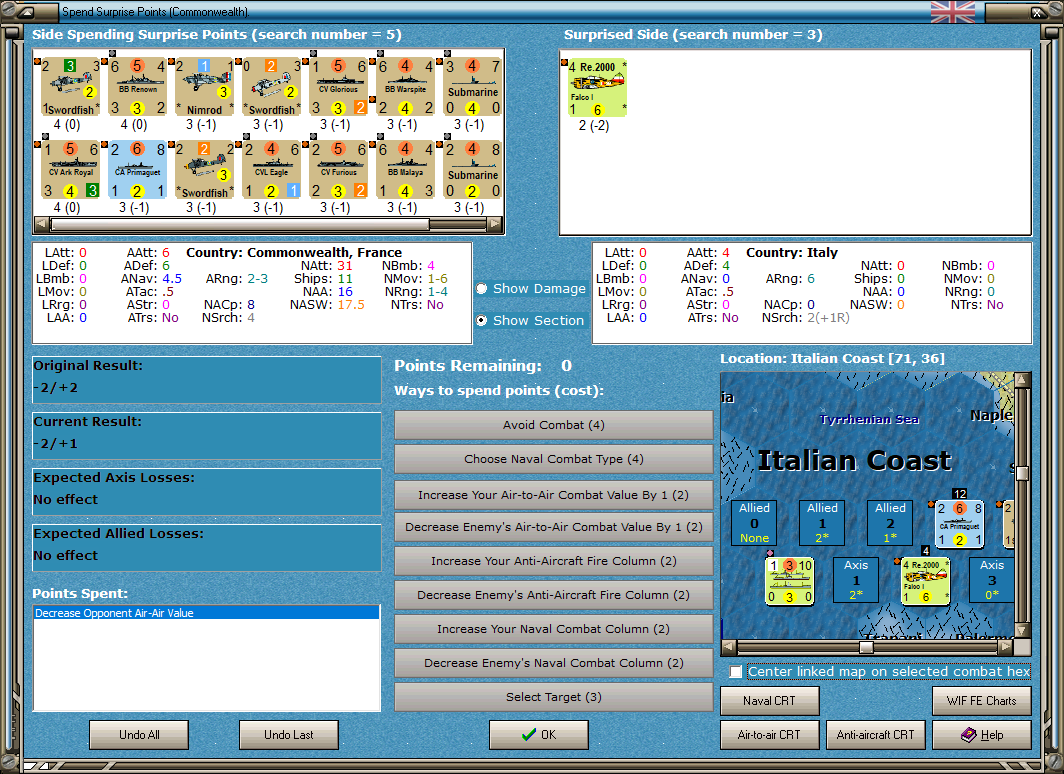1064x774 pixels.
Task: Select the CV Furious carrier counter
Action: click(339, 170)
